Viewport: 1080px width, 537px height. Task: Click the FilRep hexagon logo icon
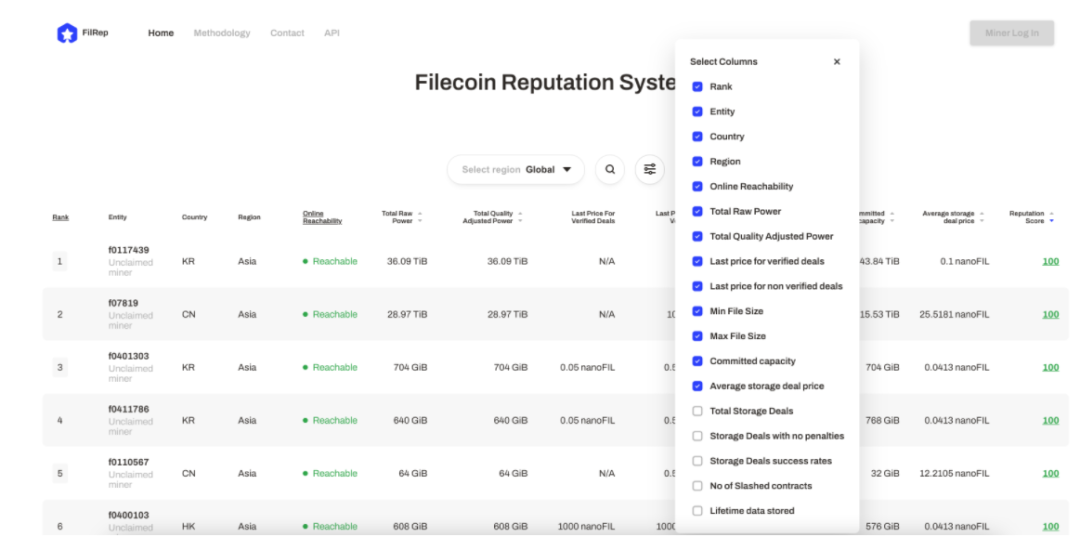[x=67, y=33]
